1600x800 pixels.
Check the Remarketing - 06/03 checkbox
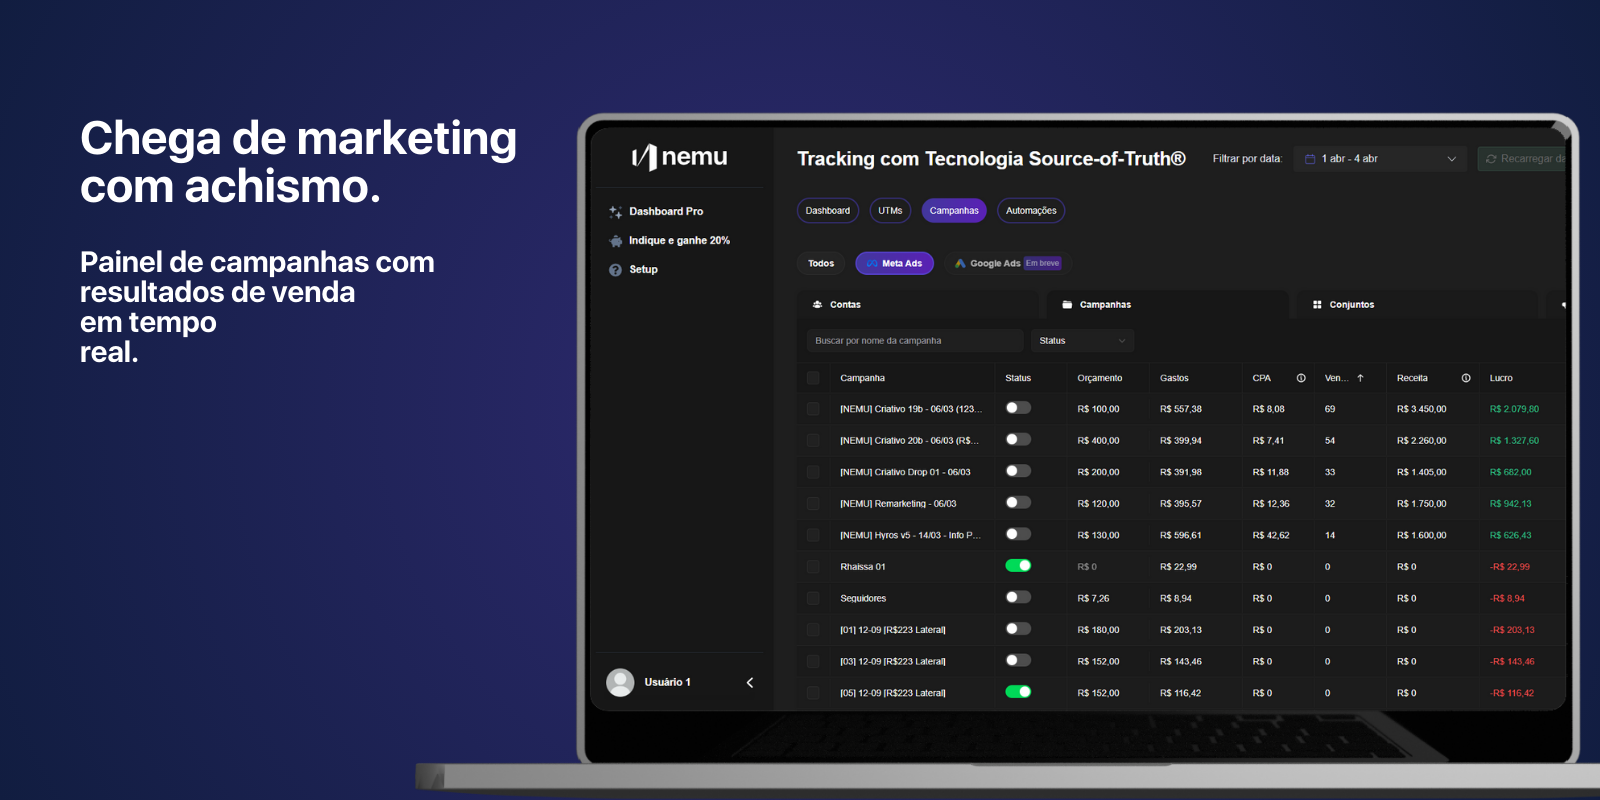(x=813, y=504)
